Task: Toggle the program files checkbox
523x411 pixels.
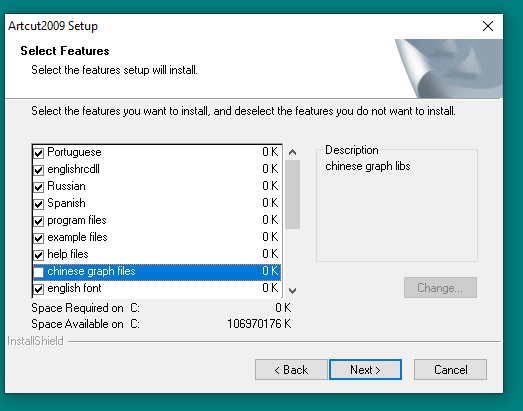Action: [39, 221]
